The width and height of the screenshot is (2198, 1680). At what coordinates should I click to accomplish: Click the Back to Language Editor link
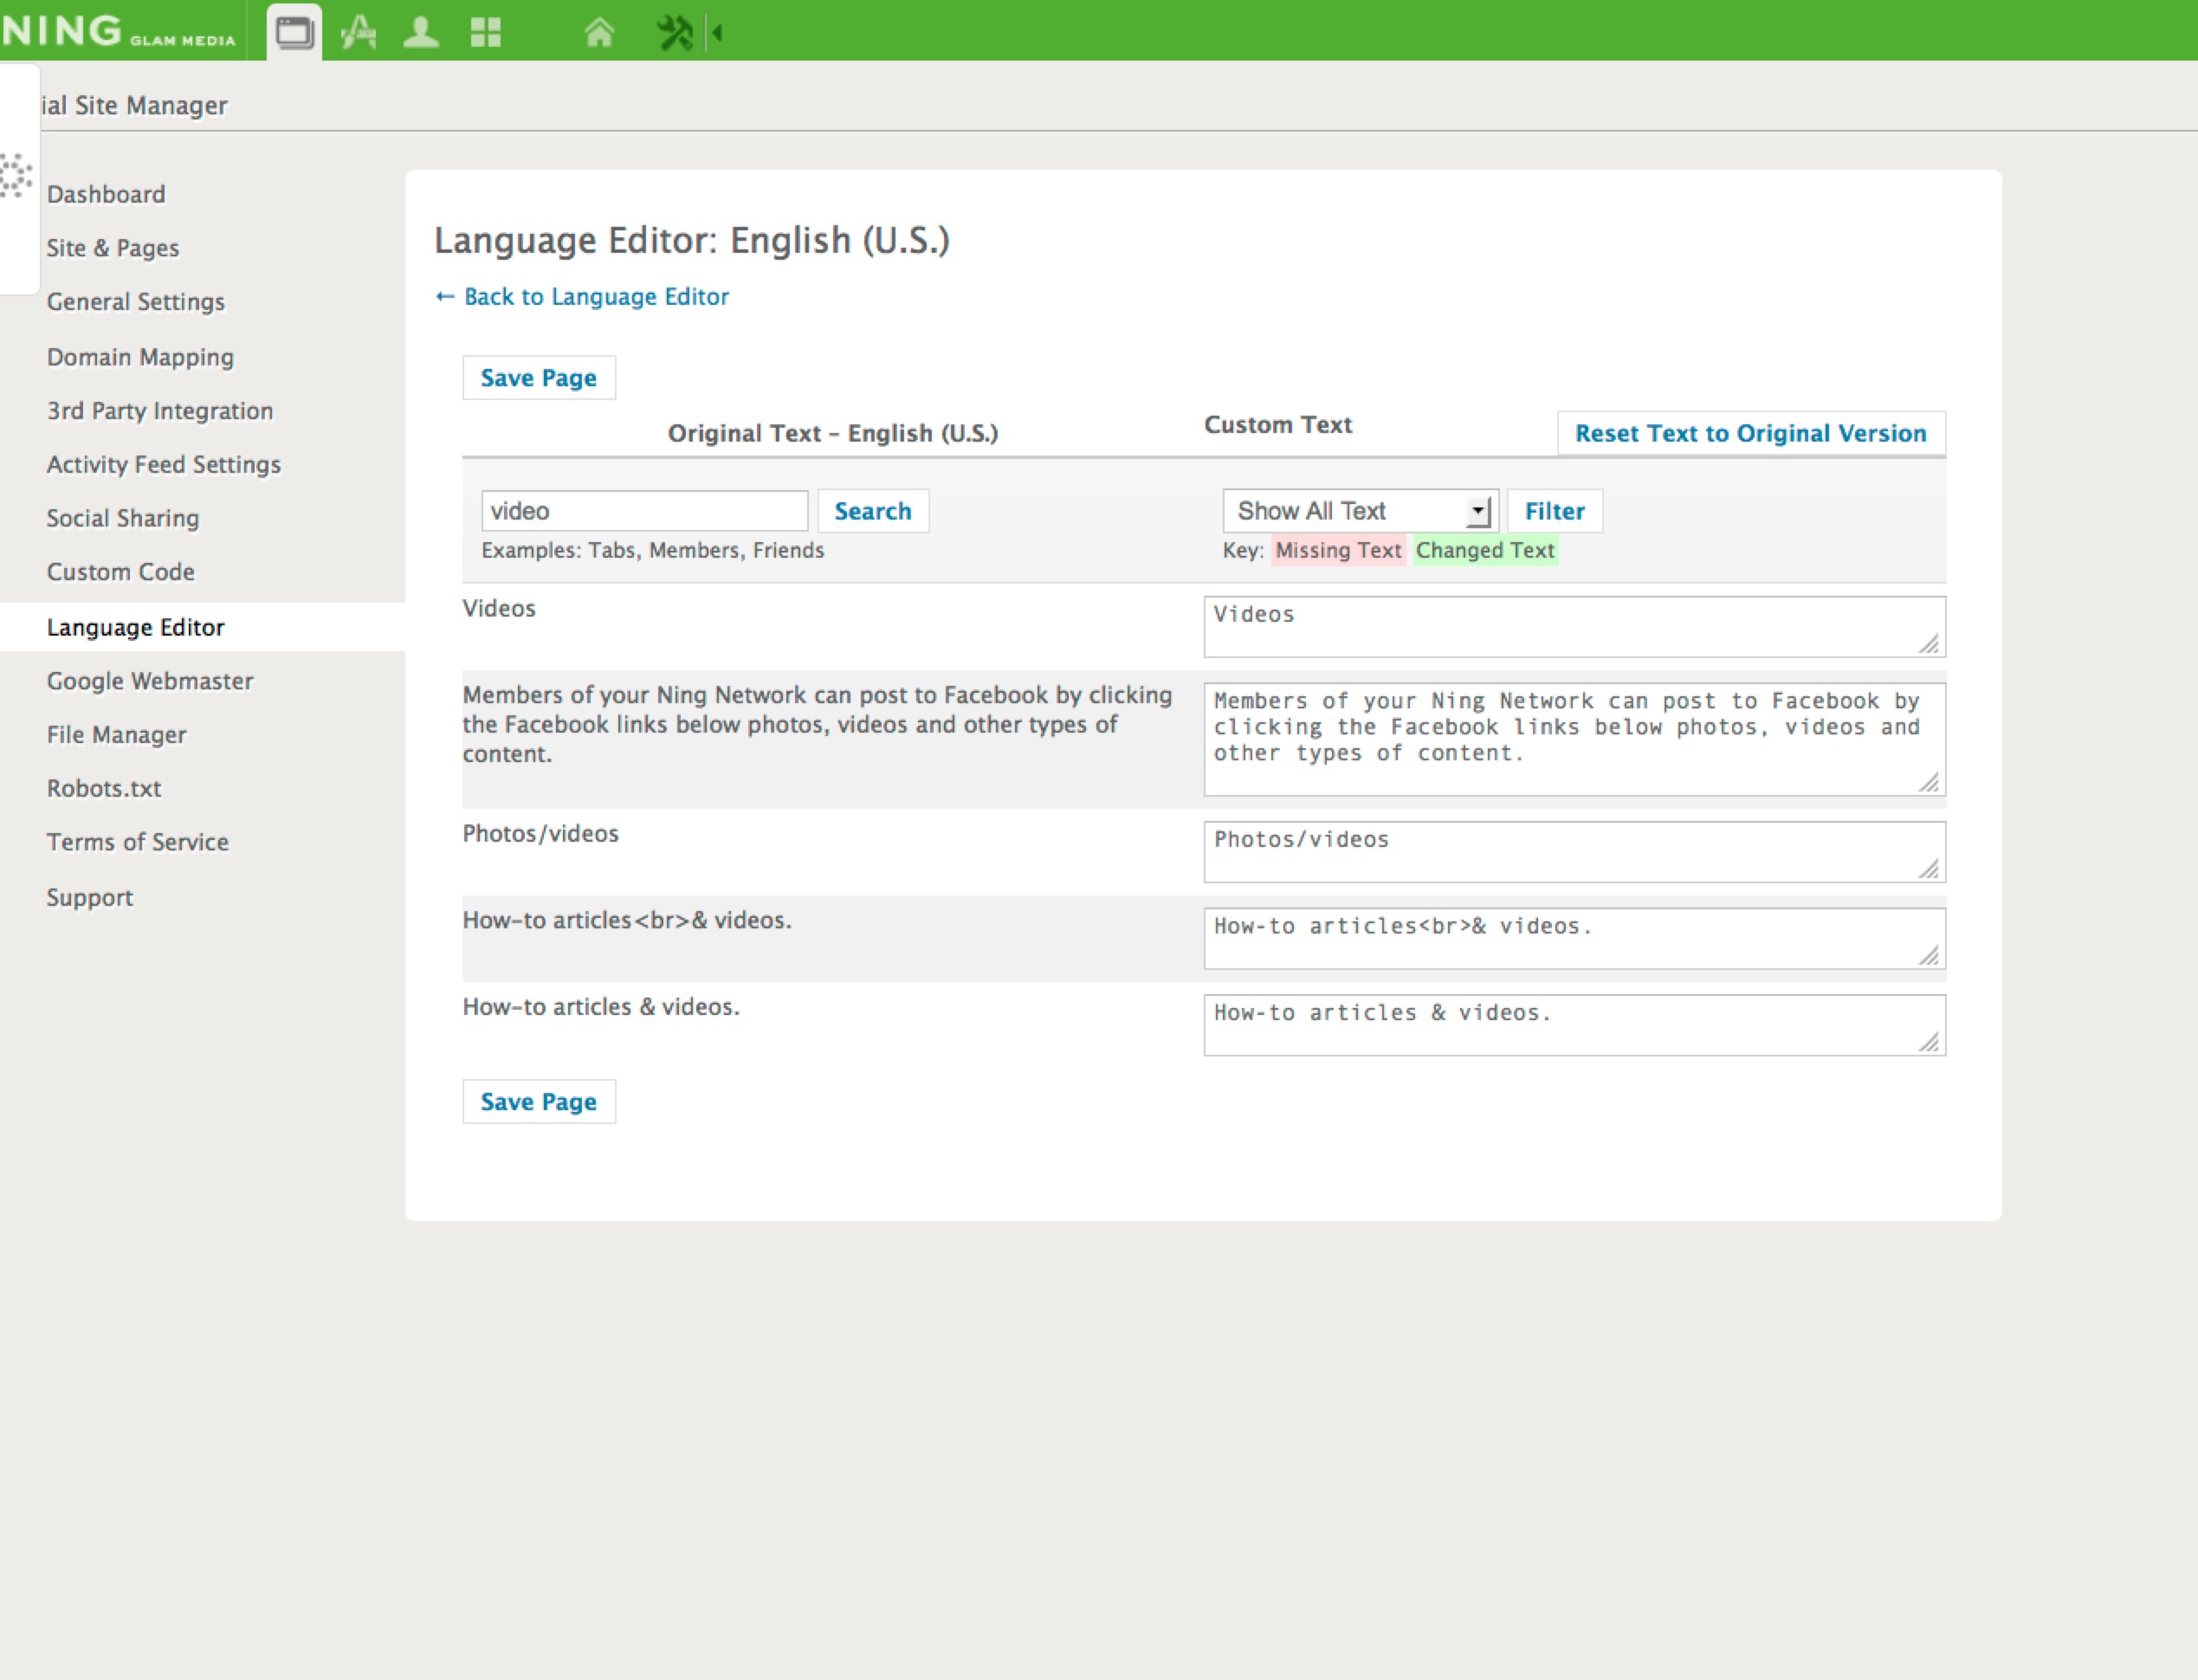pyautogui.click(x=582, y=297)
